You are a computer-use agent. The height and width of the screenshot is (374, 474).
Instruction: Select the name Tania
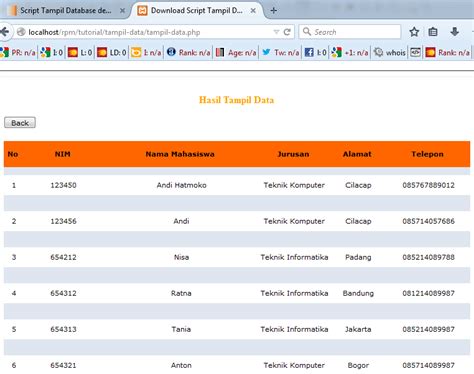click(181, 329)
